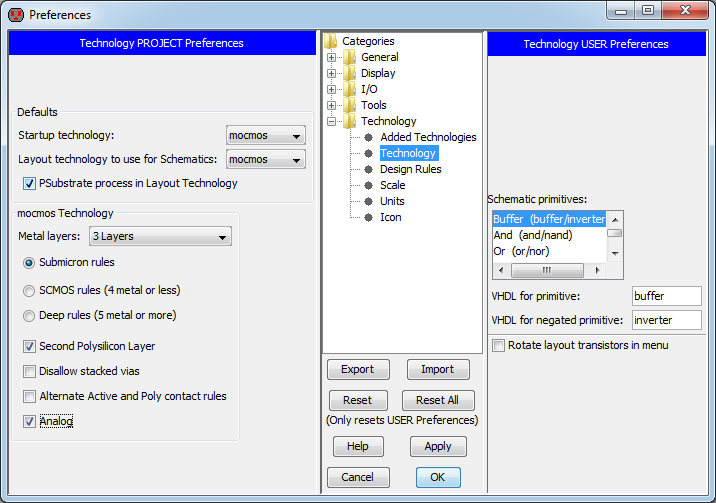Viewport: 716px width, 503px height.
Task: Click the General folder icon
Action: pyautogui.click(x=350, y=57)
